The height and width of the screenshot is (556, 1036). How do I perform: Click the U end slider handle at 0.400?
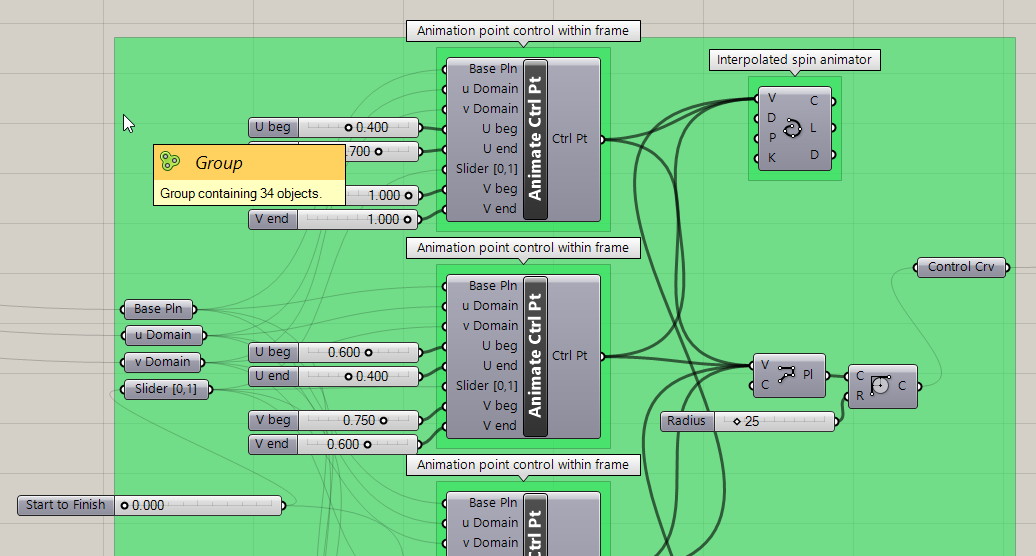click(348, 376)
